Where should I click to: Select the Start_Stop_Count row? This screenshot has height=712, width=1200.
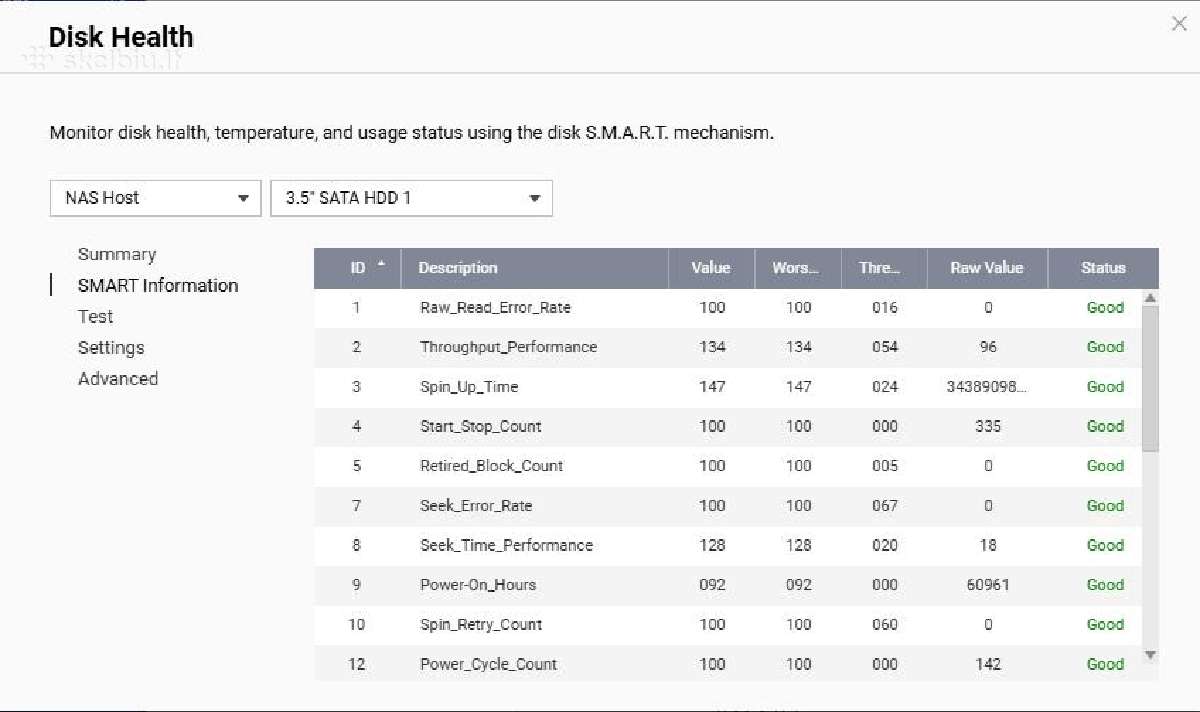728,426
